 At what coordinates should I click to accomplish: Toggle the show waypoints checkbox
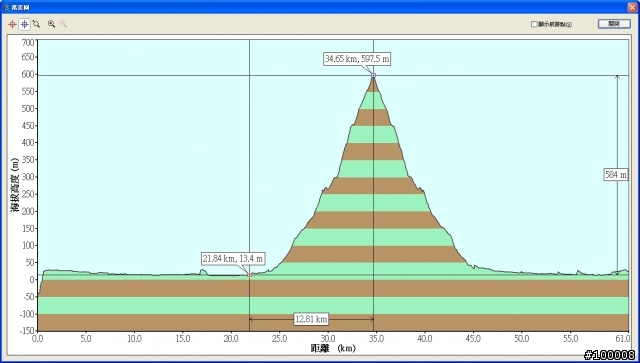coord(534,24)
